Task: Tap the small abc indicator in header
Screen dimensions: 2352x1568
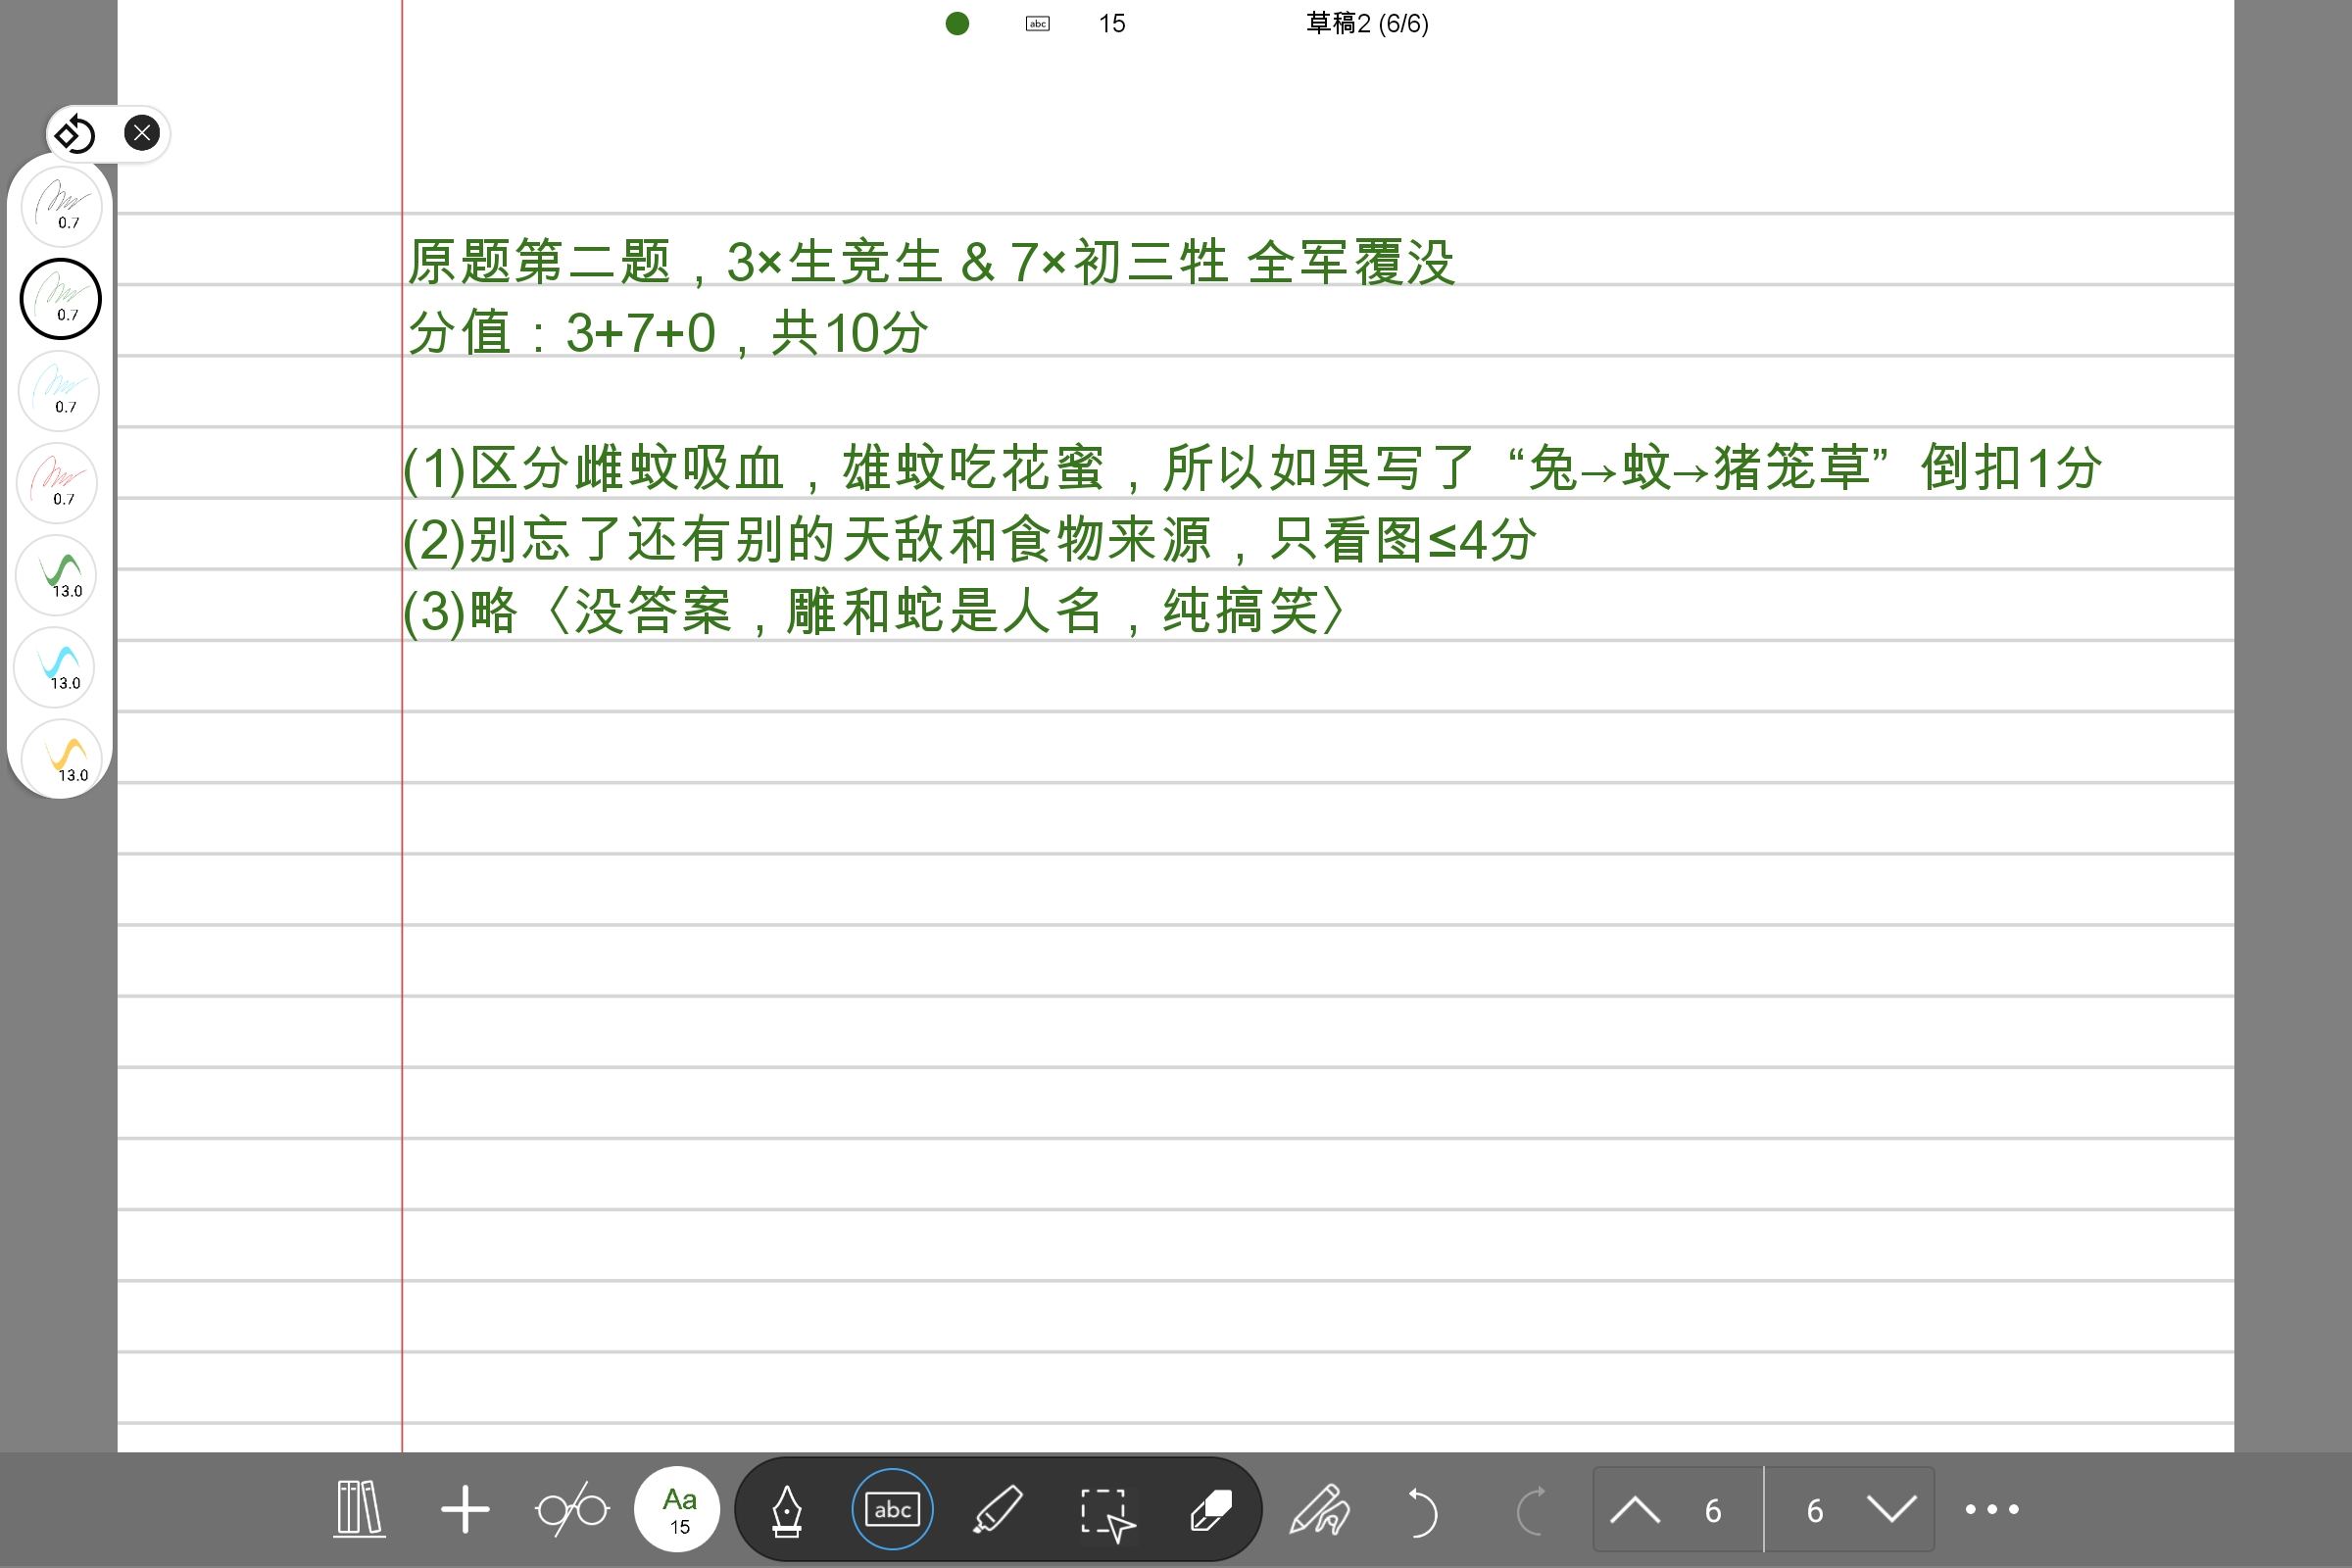Action: pos(1038,23)
